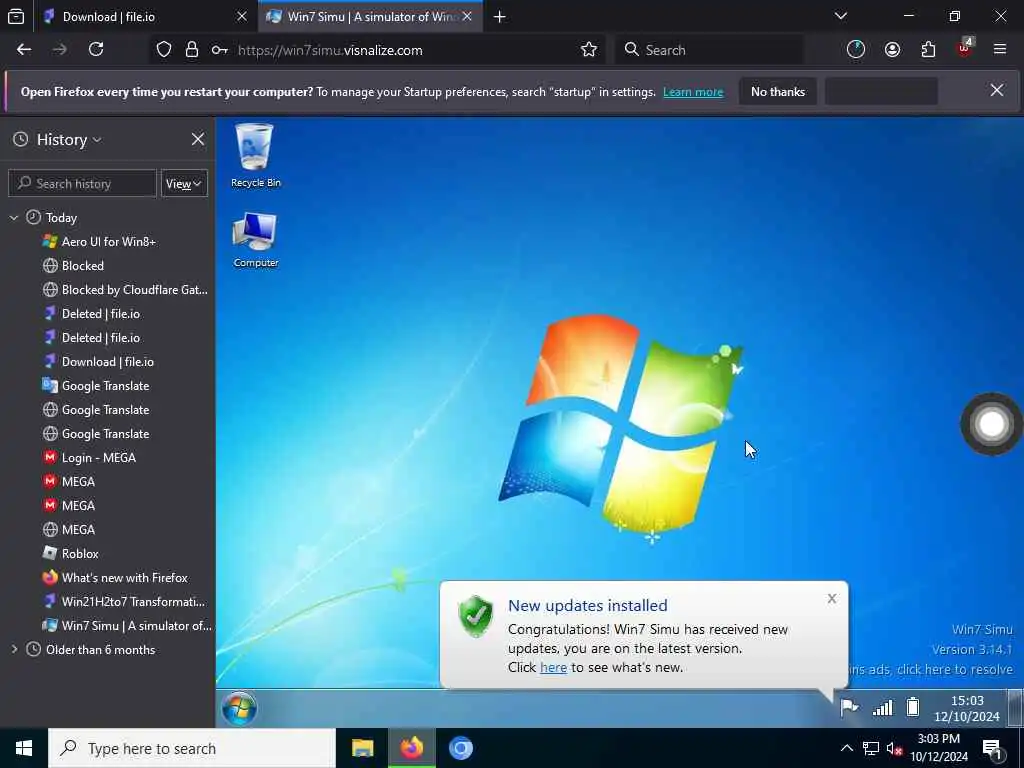Open the View sorting dropdown
Image resolution: width=1024 pixels, height=768 pixels.
184,184
